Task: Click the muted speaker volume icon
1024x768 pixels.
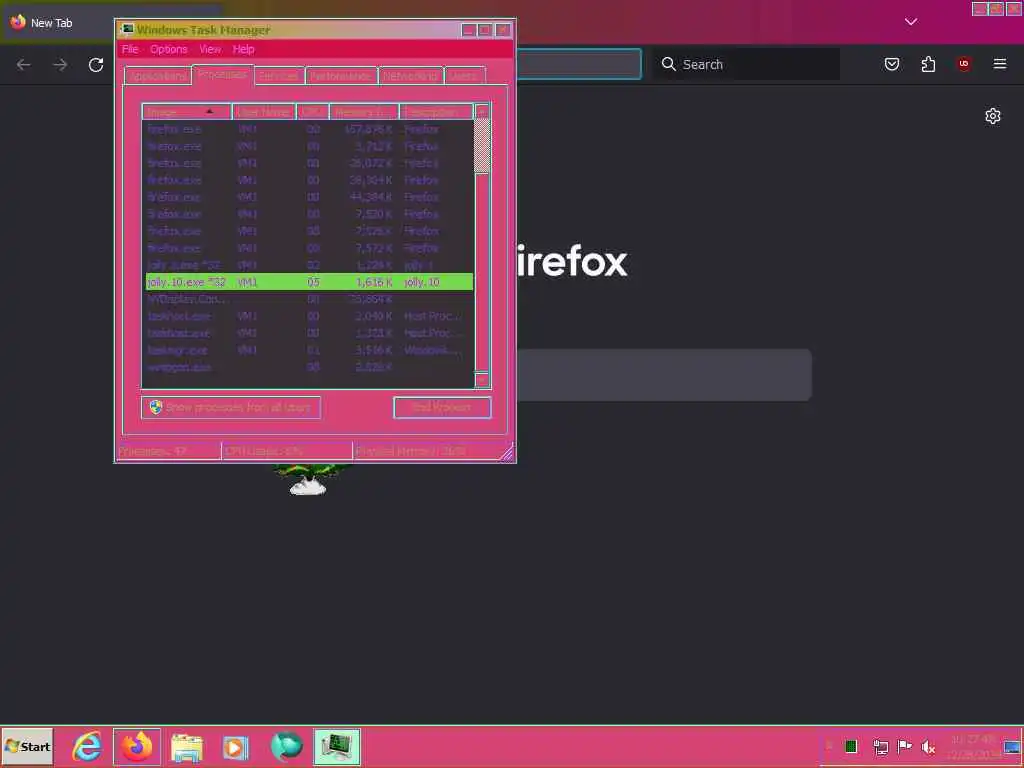Action: coord(928,746)
